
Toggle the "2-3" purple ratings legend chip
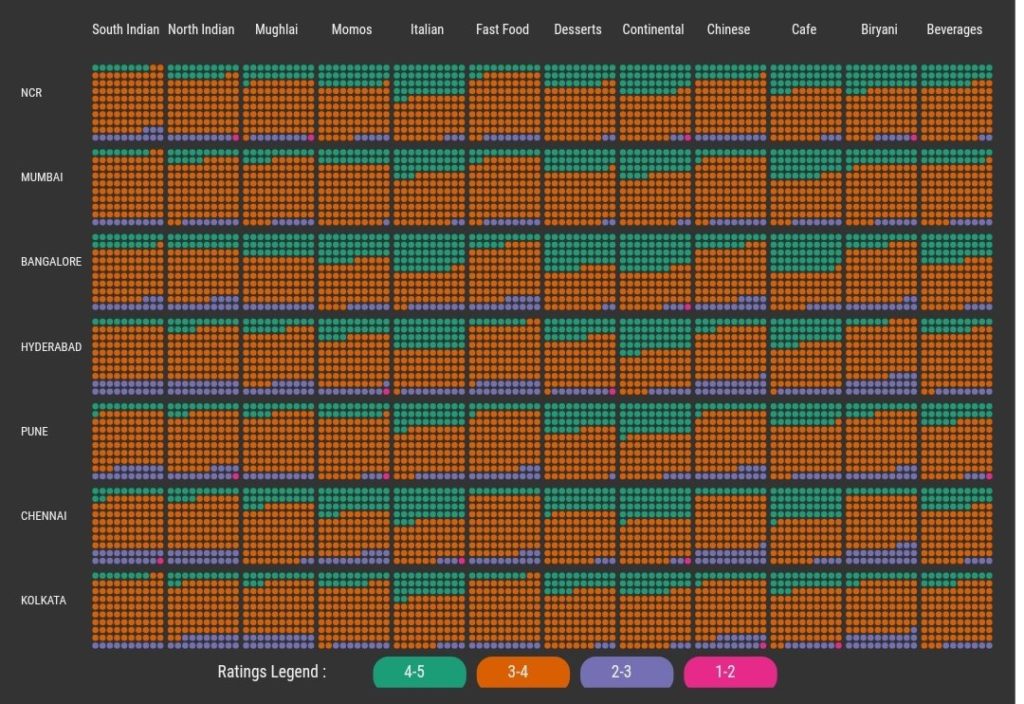(626, 672)
